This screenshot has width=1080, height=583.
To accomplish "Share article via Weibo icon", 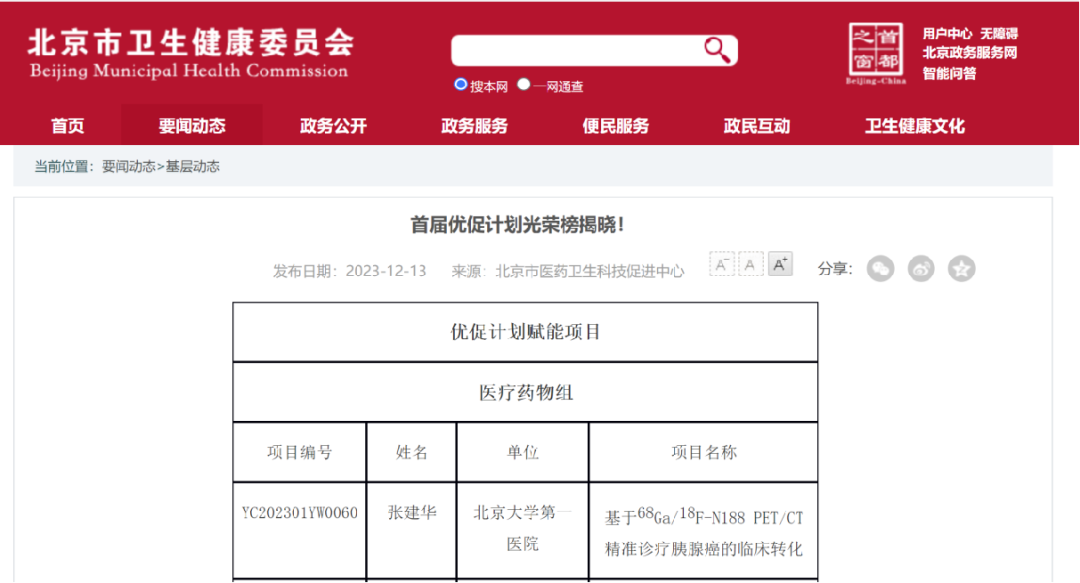I will (x=921, y=268).
